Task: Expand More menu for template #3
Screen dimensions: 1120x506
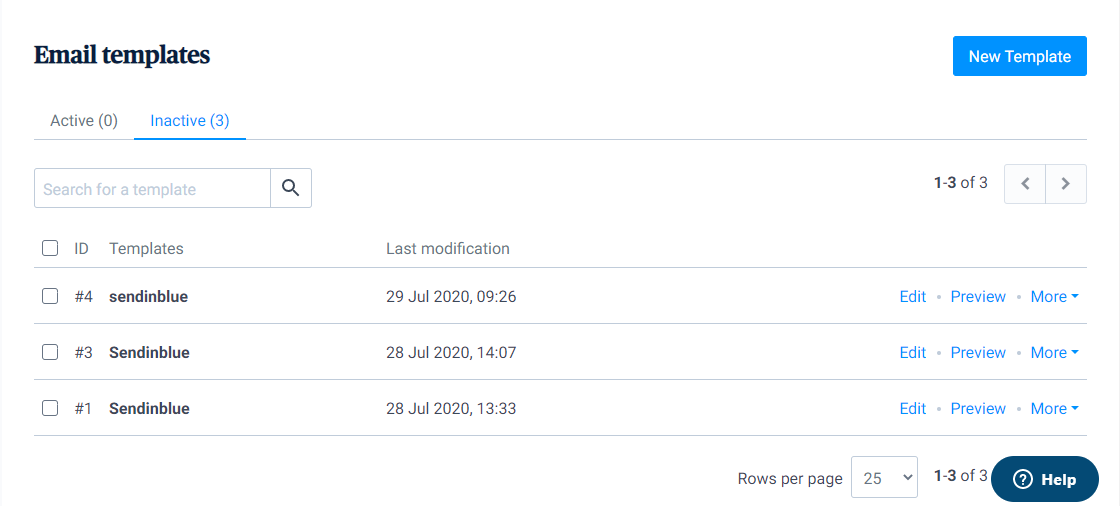Action: pyautogui.click(x=1054, y=352)
